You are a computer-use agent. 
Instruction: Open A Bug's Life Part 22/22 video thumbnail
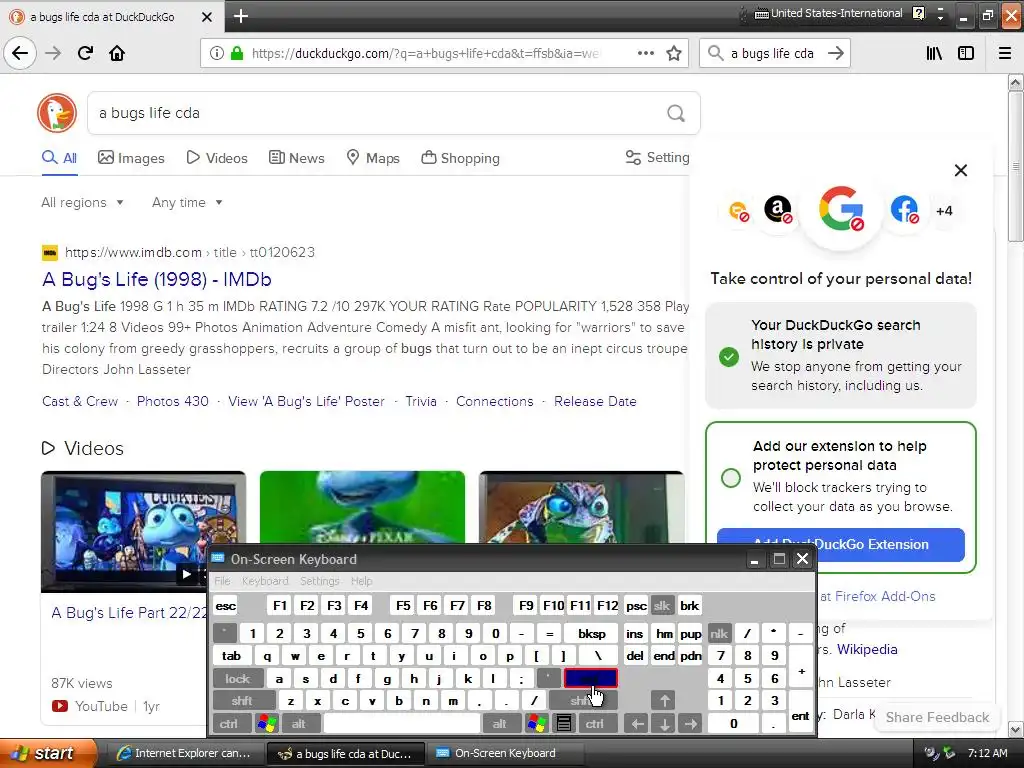(143, 532)
